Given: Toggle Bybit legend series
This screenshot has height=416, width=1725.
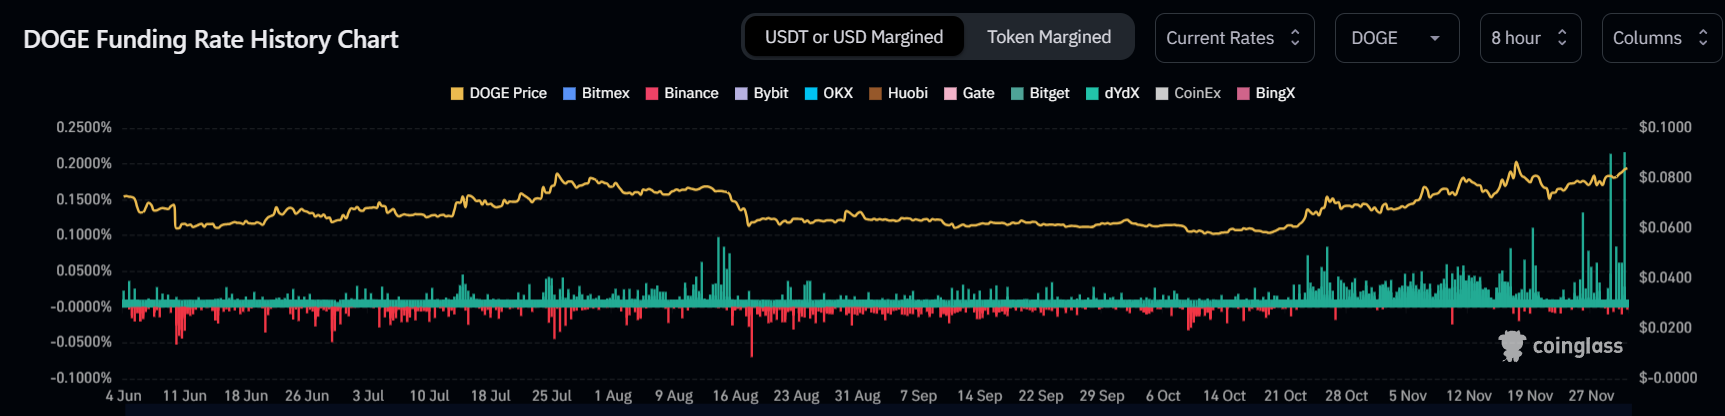Looking at the screenshot, I should point(762,93).
